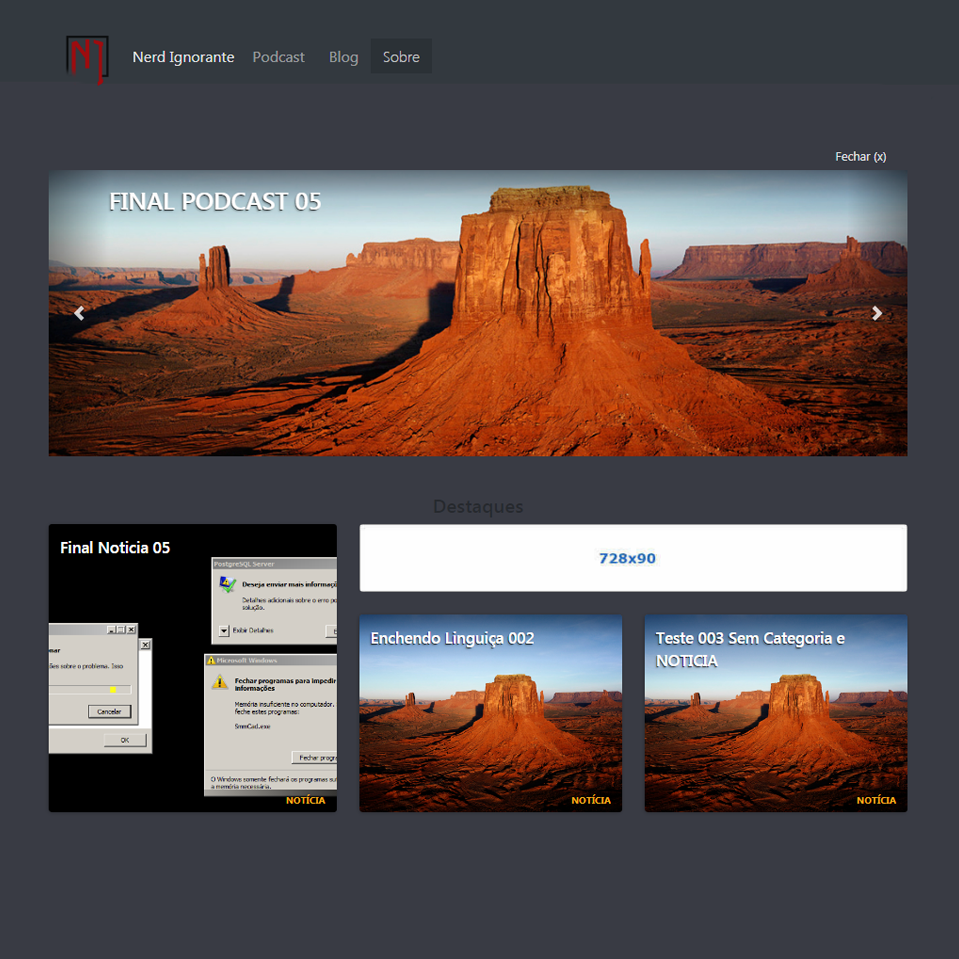This screenshot has width=959, height=959.
Task: Select the Sobre menu item
Action: [401, 56]
